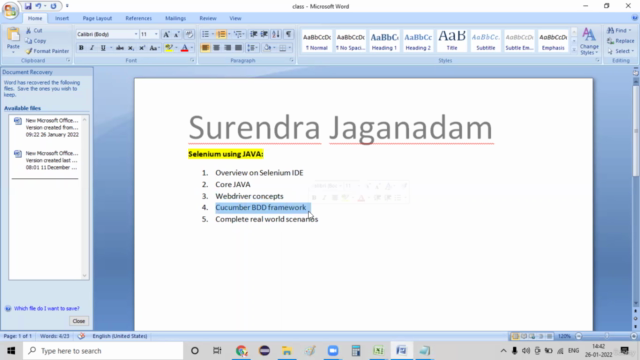Open Change Case Aa dropdown

click(x=154, y=48)
